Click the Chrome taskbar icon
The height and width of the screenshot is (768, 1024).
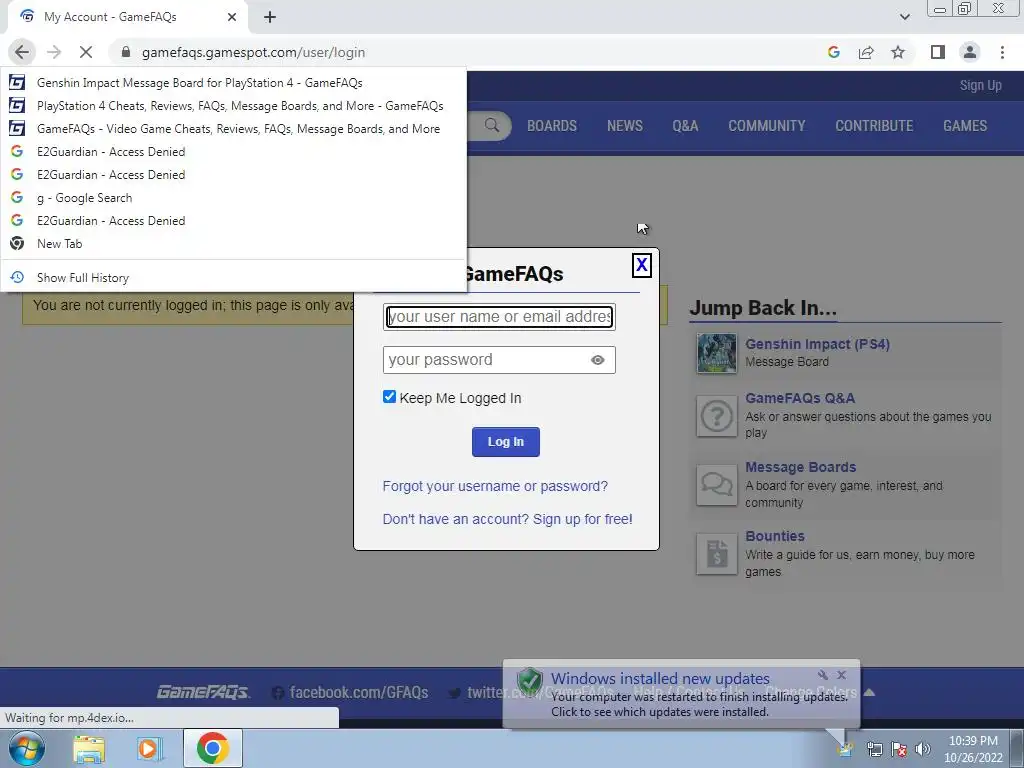click(213, 748)
